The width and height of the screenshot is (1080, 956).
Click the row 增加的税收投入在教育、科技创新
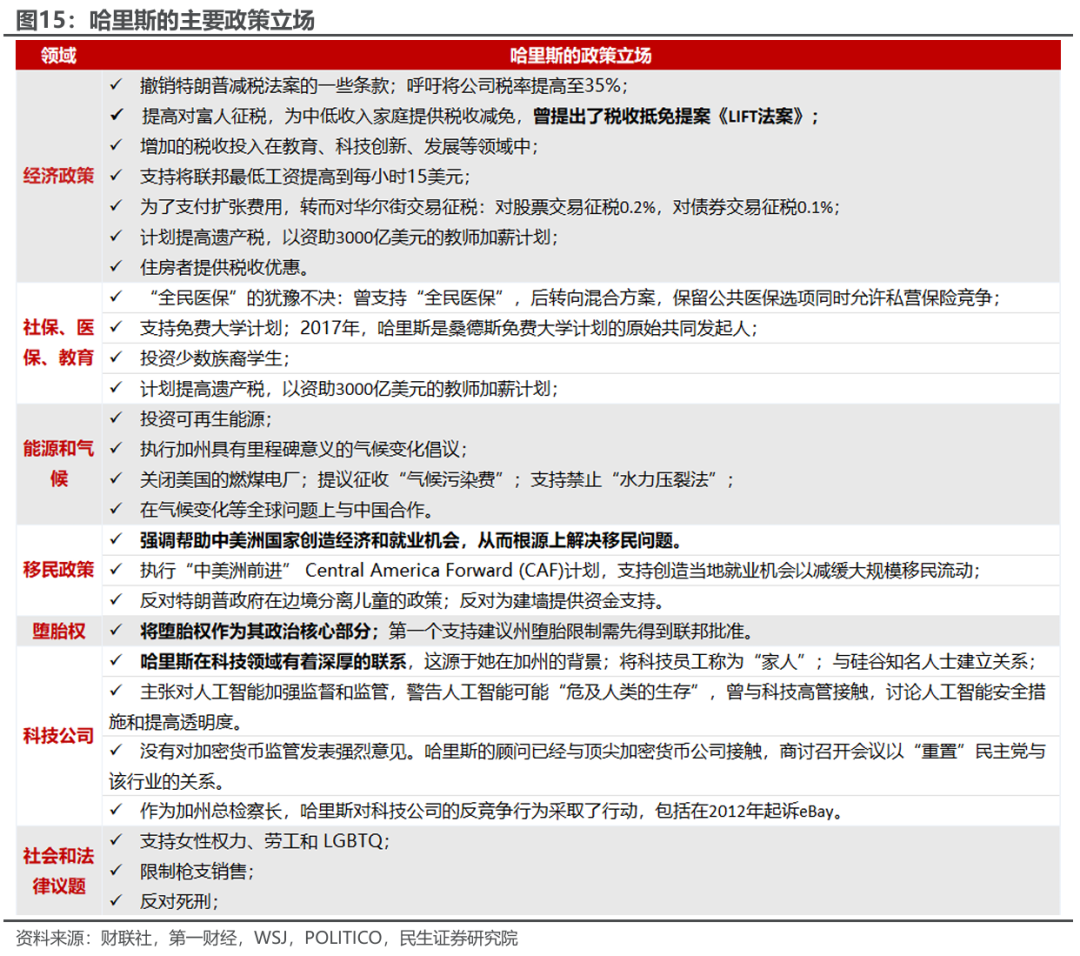pyautogui.click(x=581, y=146)
